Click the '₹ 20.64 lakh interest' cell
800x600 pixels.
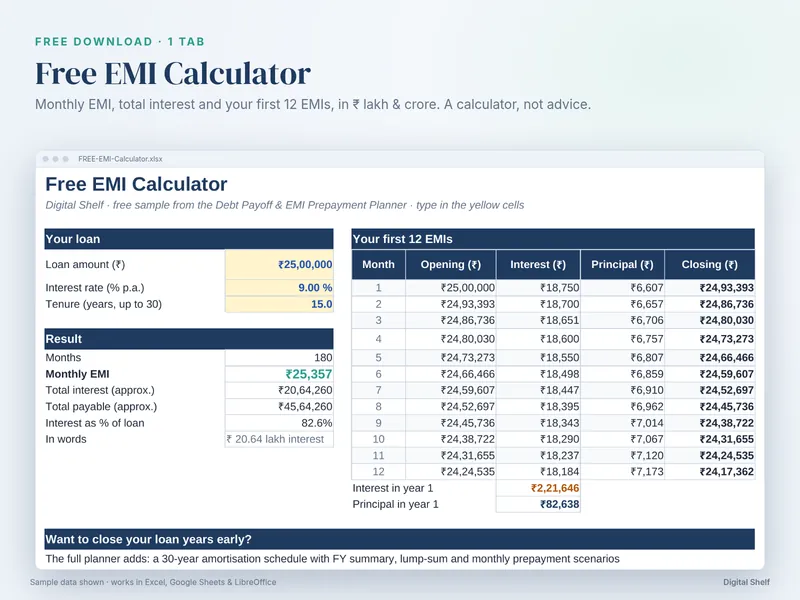279,439
